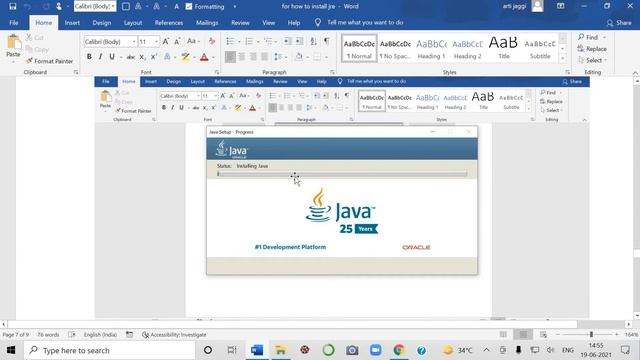Open the Ribbon Display Options icon
The height and width of the screenshot is (360, 640).
point(560,6)
